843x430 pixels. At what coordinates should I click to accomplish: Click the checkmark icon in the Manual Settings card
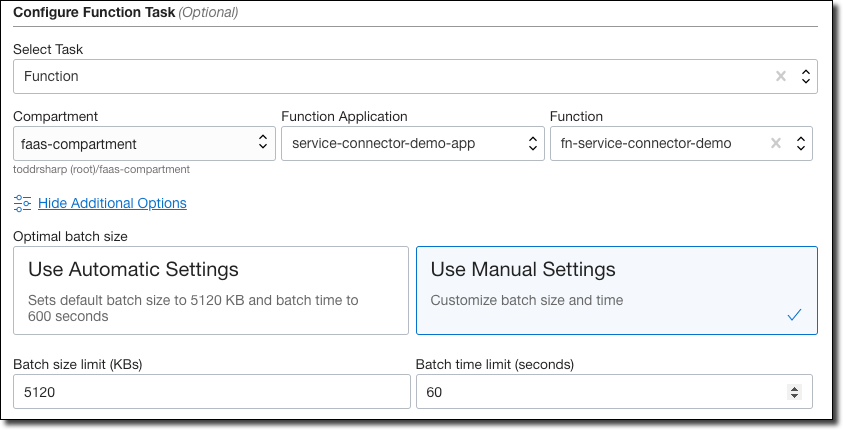point(794,315)
